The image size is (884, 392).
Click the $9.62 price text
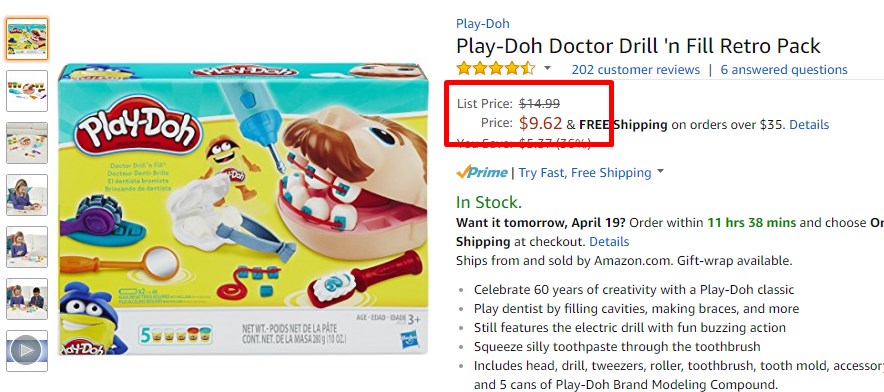[x=541, y=123]
